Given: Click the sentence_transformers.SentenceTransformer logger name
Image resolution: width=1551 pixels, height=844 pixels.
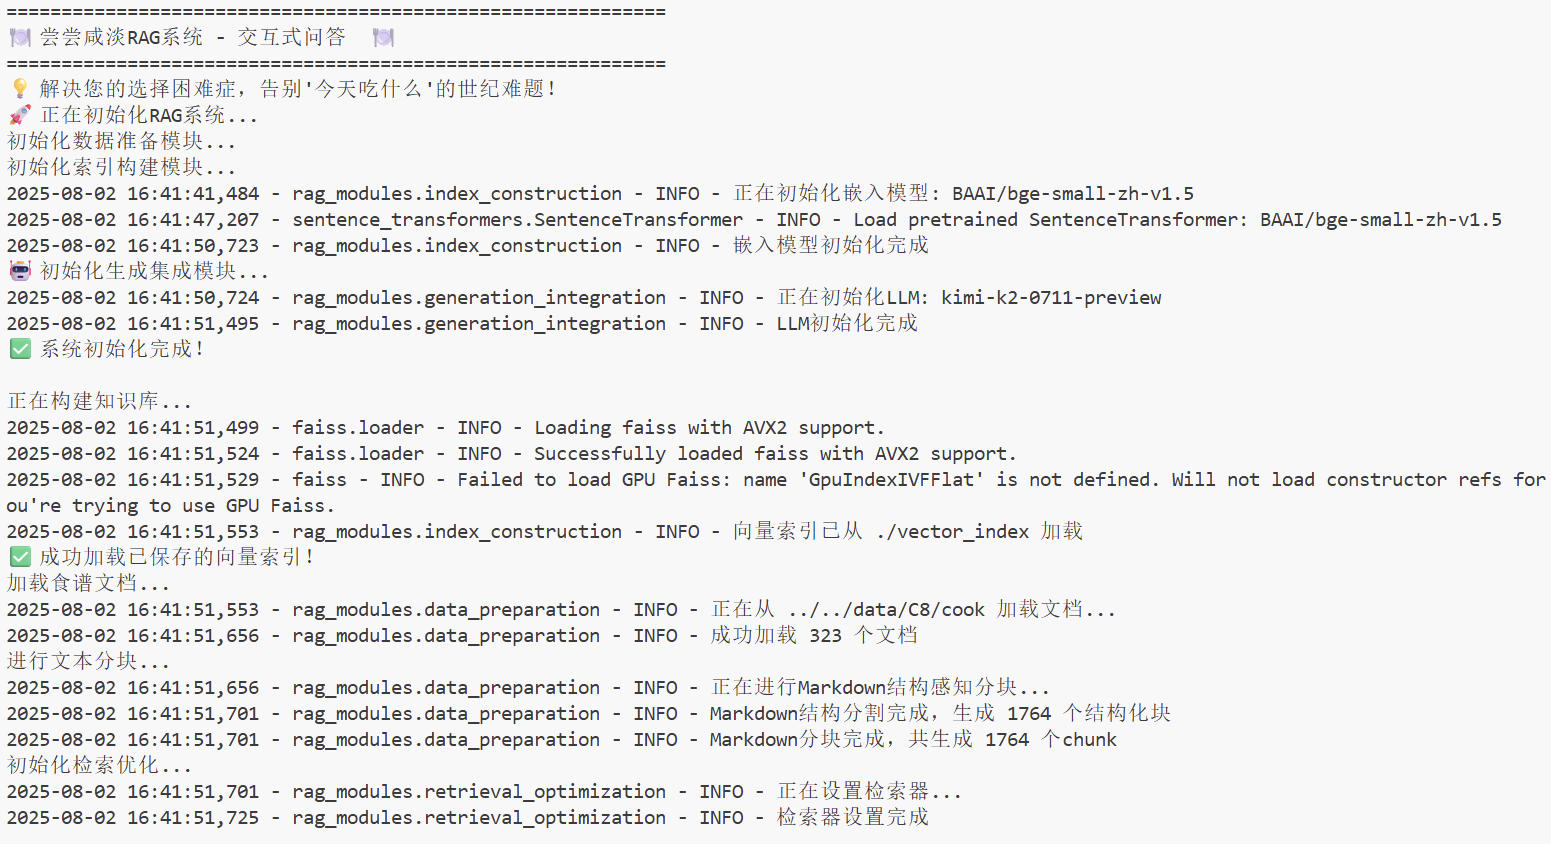Looking at the screenshot, I should pyautogui.click(x=517, y=220).
